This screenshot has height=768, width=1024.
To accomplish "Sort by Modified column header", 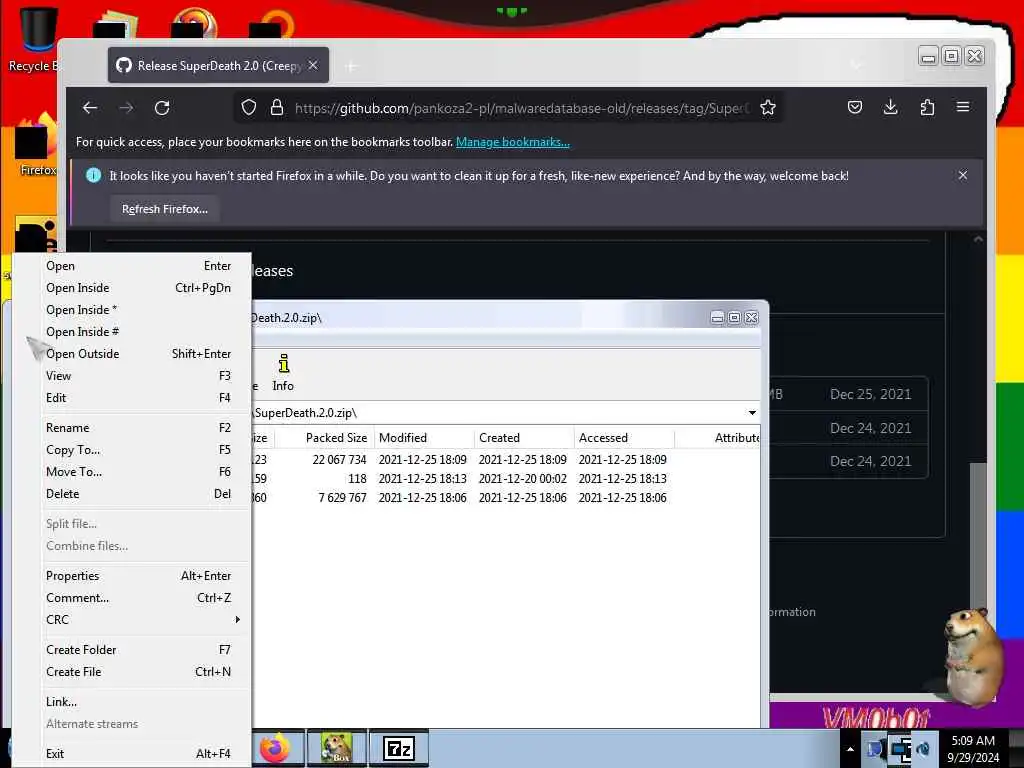I will click(x=424, y=438).
